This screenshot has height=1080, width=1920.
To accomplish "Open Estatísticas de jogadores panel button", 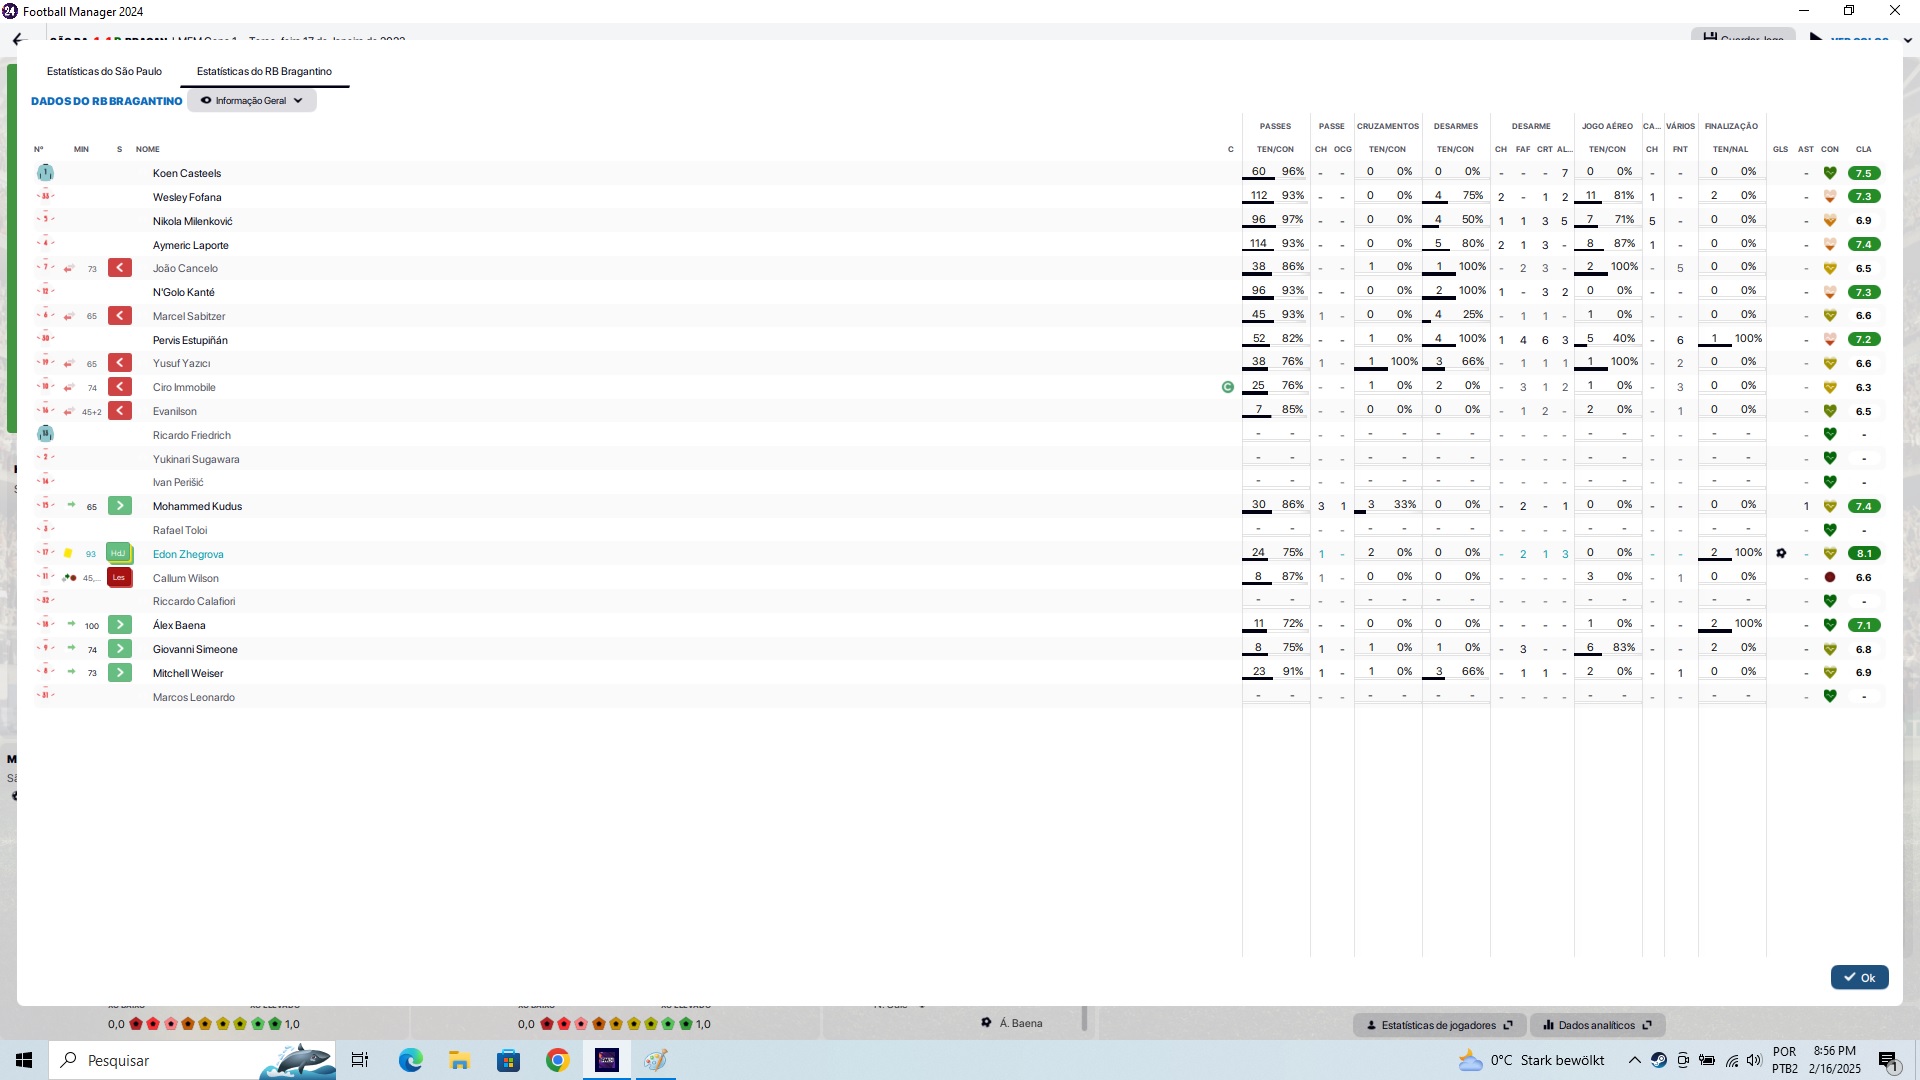I will click(x=1439, y=1025).
